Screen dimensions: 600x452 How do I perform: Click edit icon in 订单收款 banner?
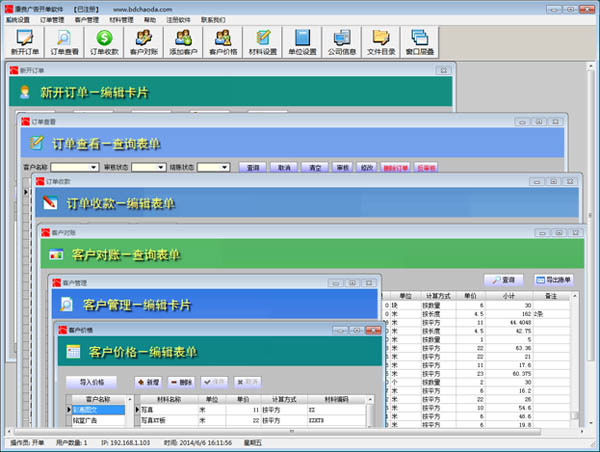pyautogui.click(x=50, y=202)
